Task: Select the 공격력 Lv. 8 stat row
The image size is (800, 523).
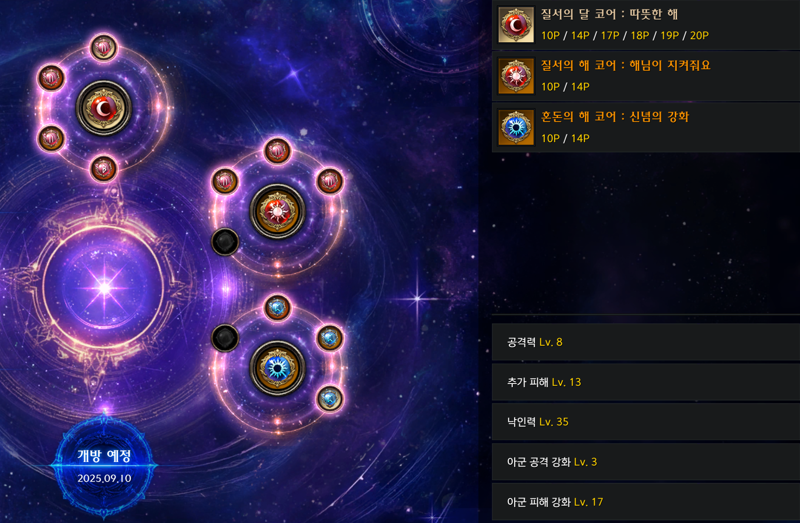Action: (645, 342)
